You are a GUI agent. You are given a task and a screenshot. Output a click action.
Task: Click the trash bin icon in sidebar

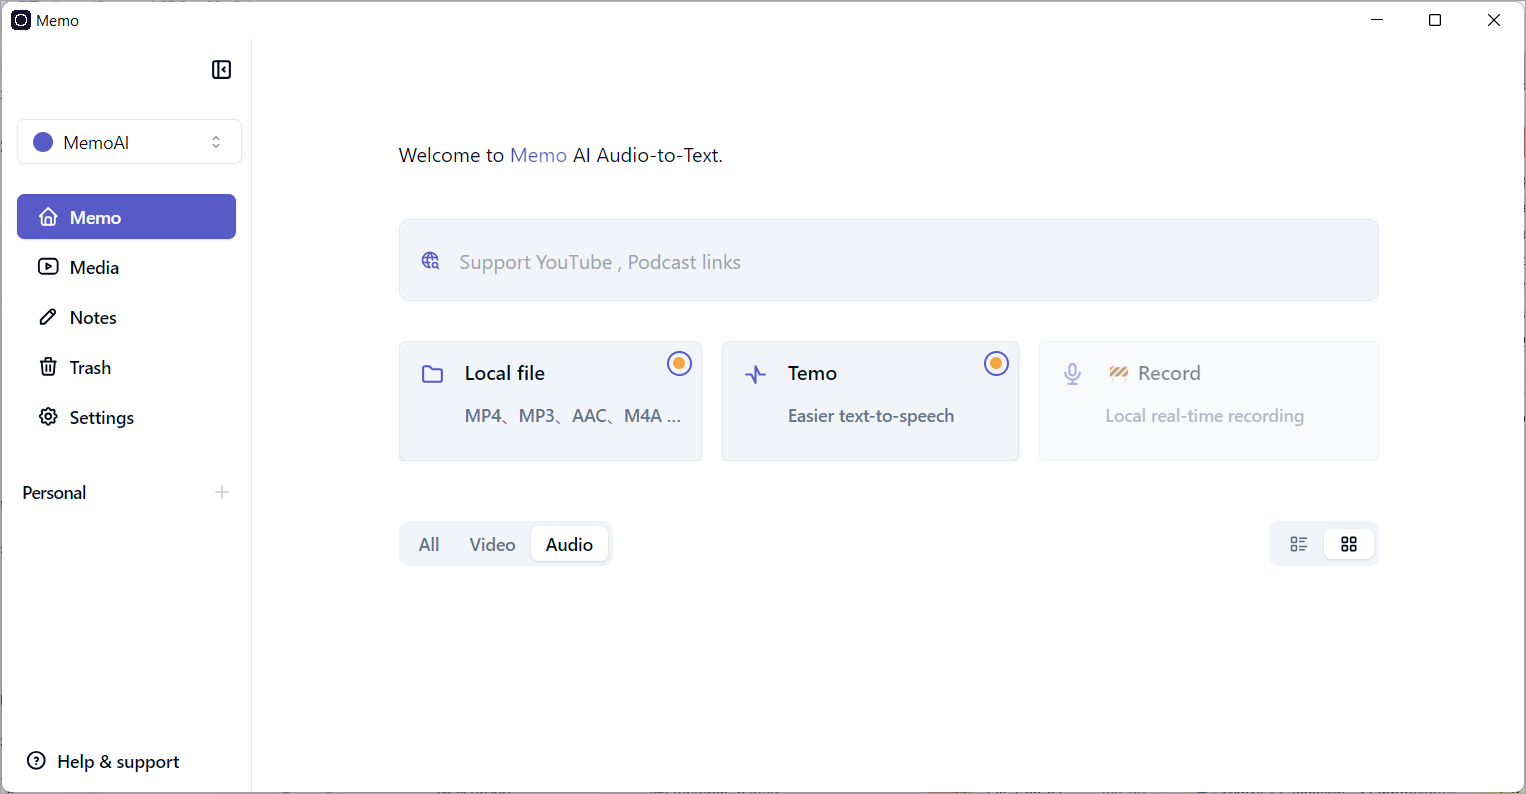pos(48,367)
